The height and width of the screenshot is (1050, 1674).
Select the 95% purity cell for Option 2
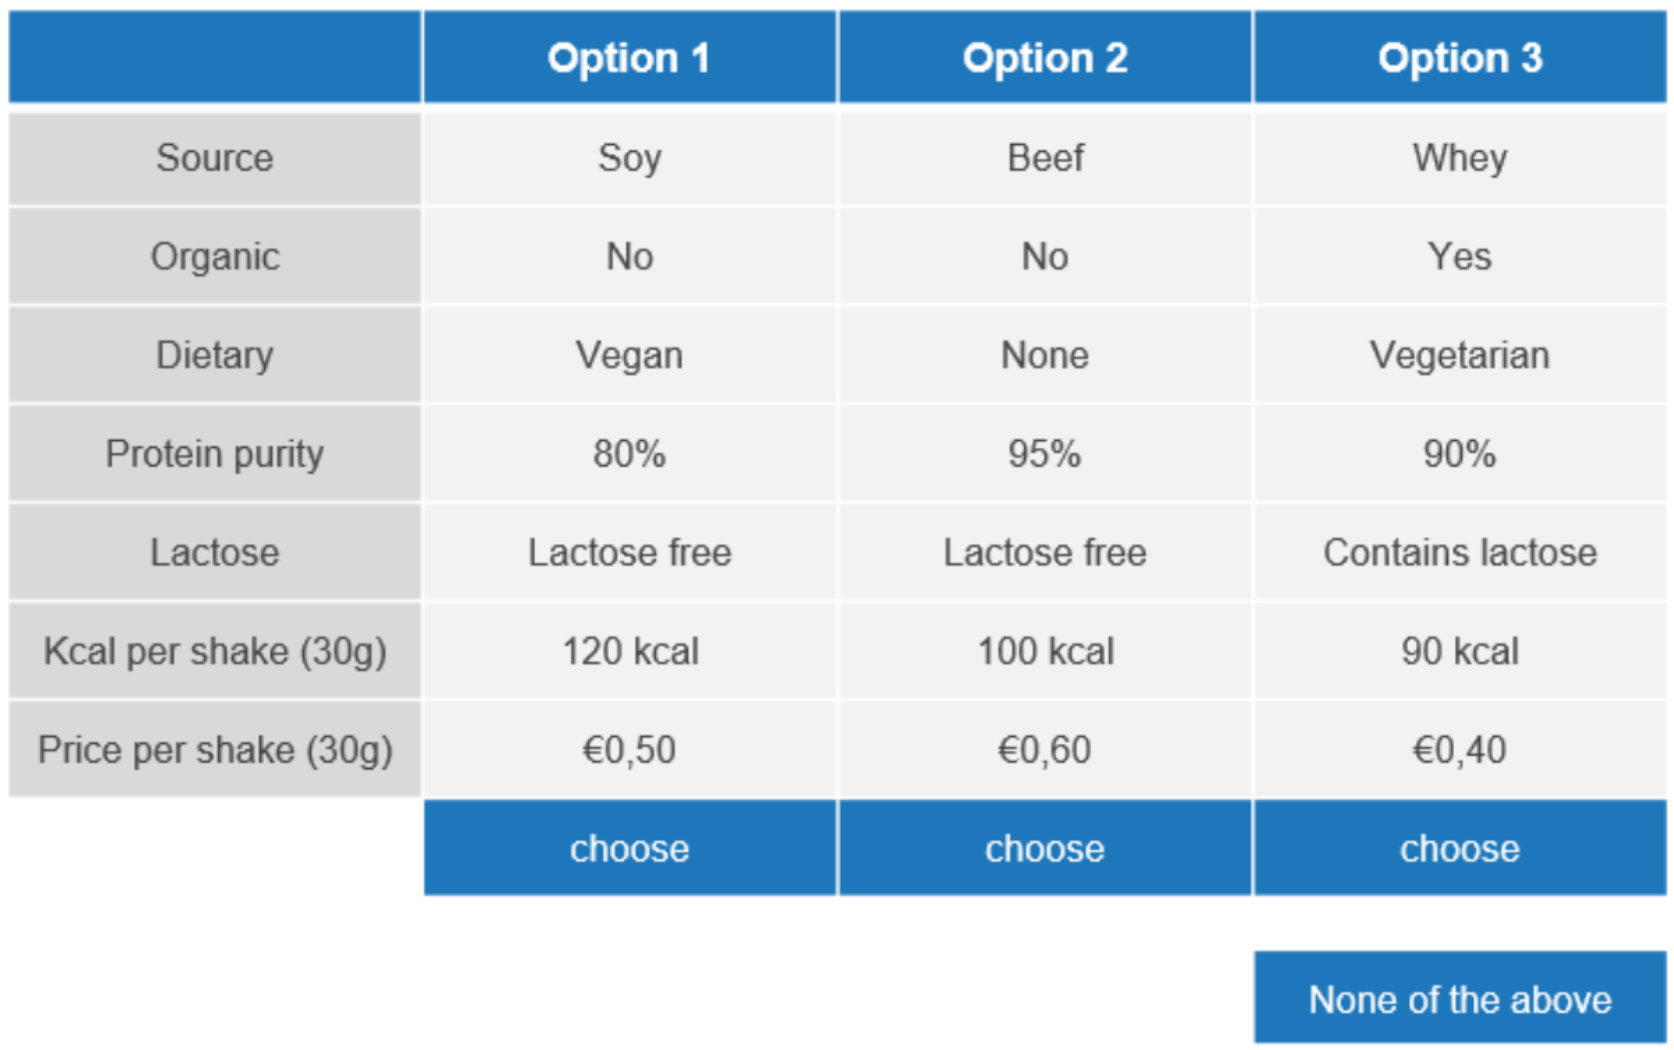1044,453
